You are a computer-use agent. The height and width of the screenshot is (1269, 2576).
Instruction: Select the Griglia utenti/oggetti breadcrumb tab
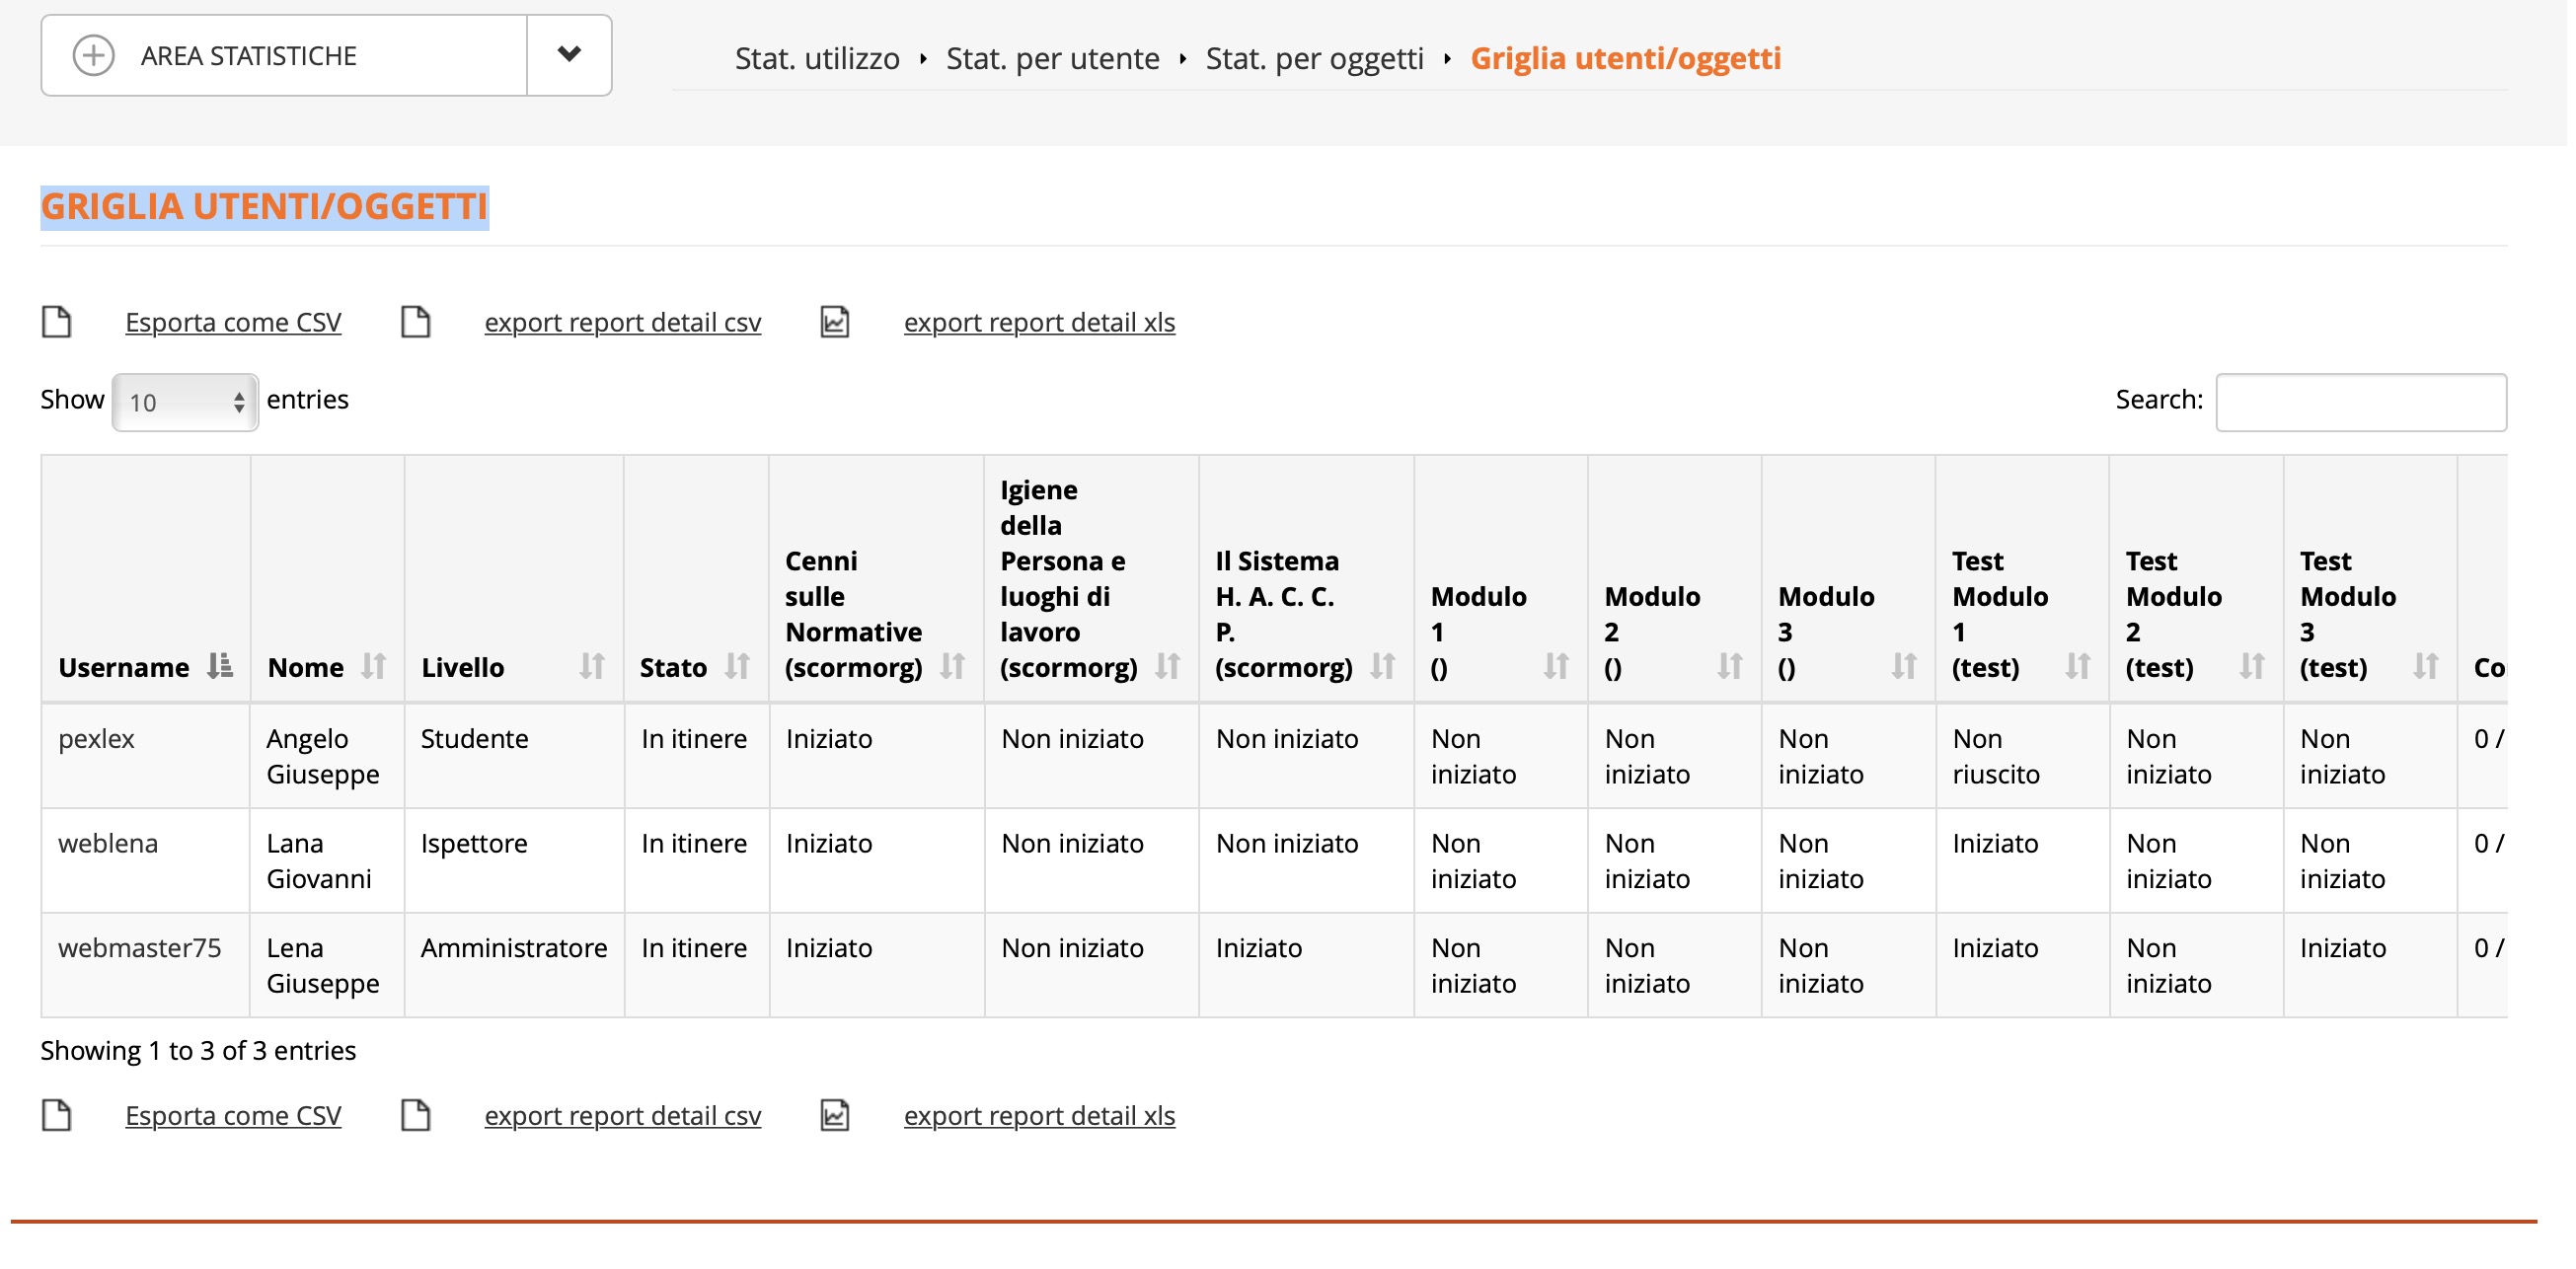point(1624,58)
